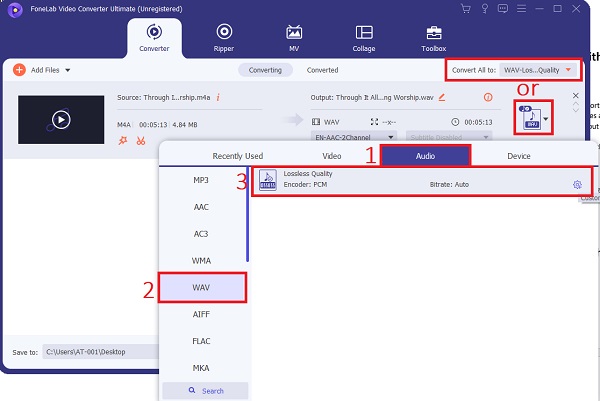Open the feedback chat icon
The height and width of the screenshot is (401, 600).
click(503, 8)
